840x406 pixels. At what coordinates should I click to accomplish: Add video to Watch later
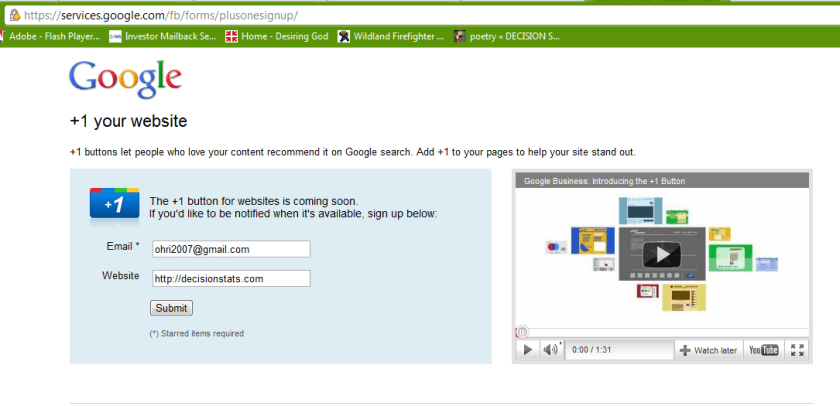click(708, 350)
